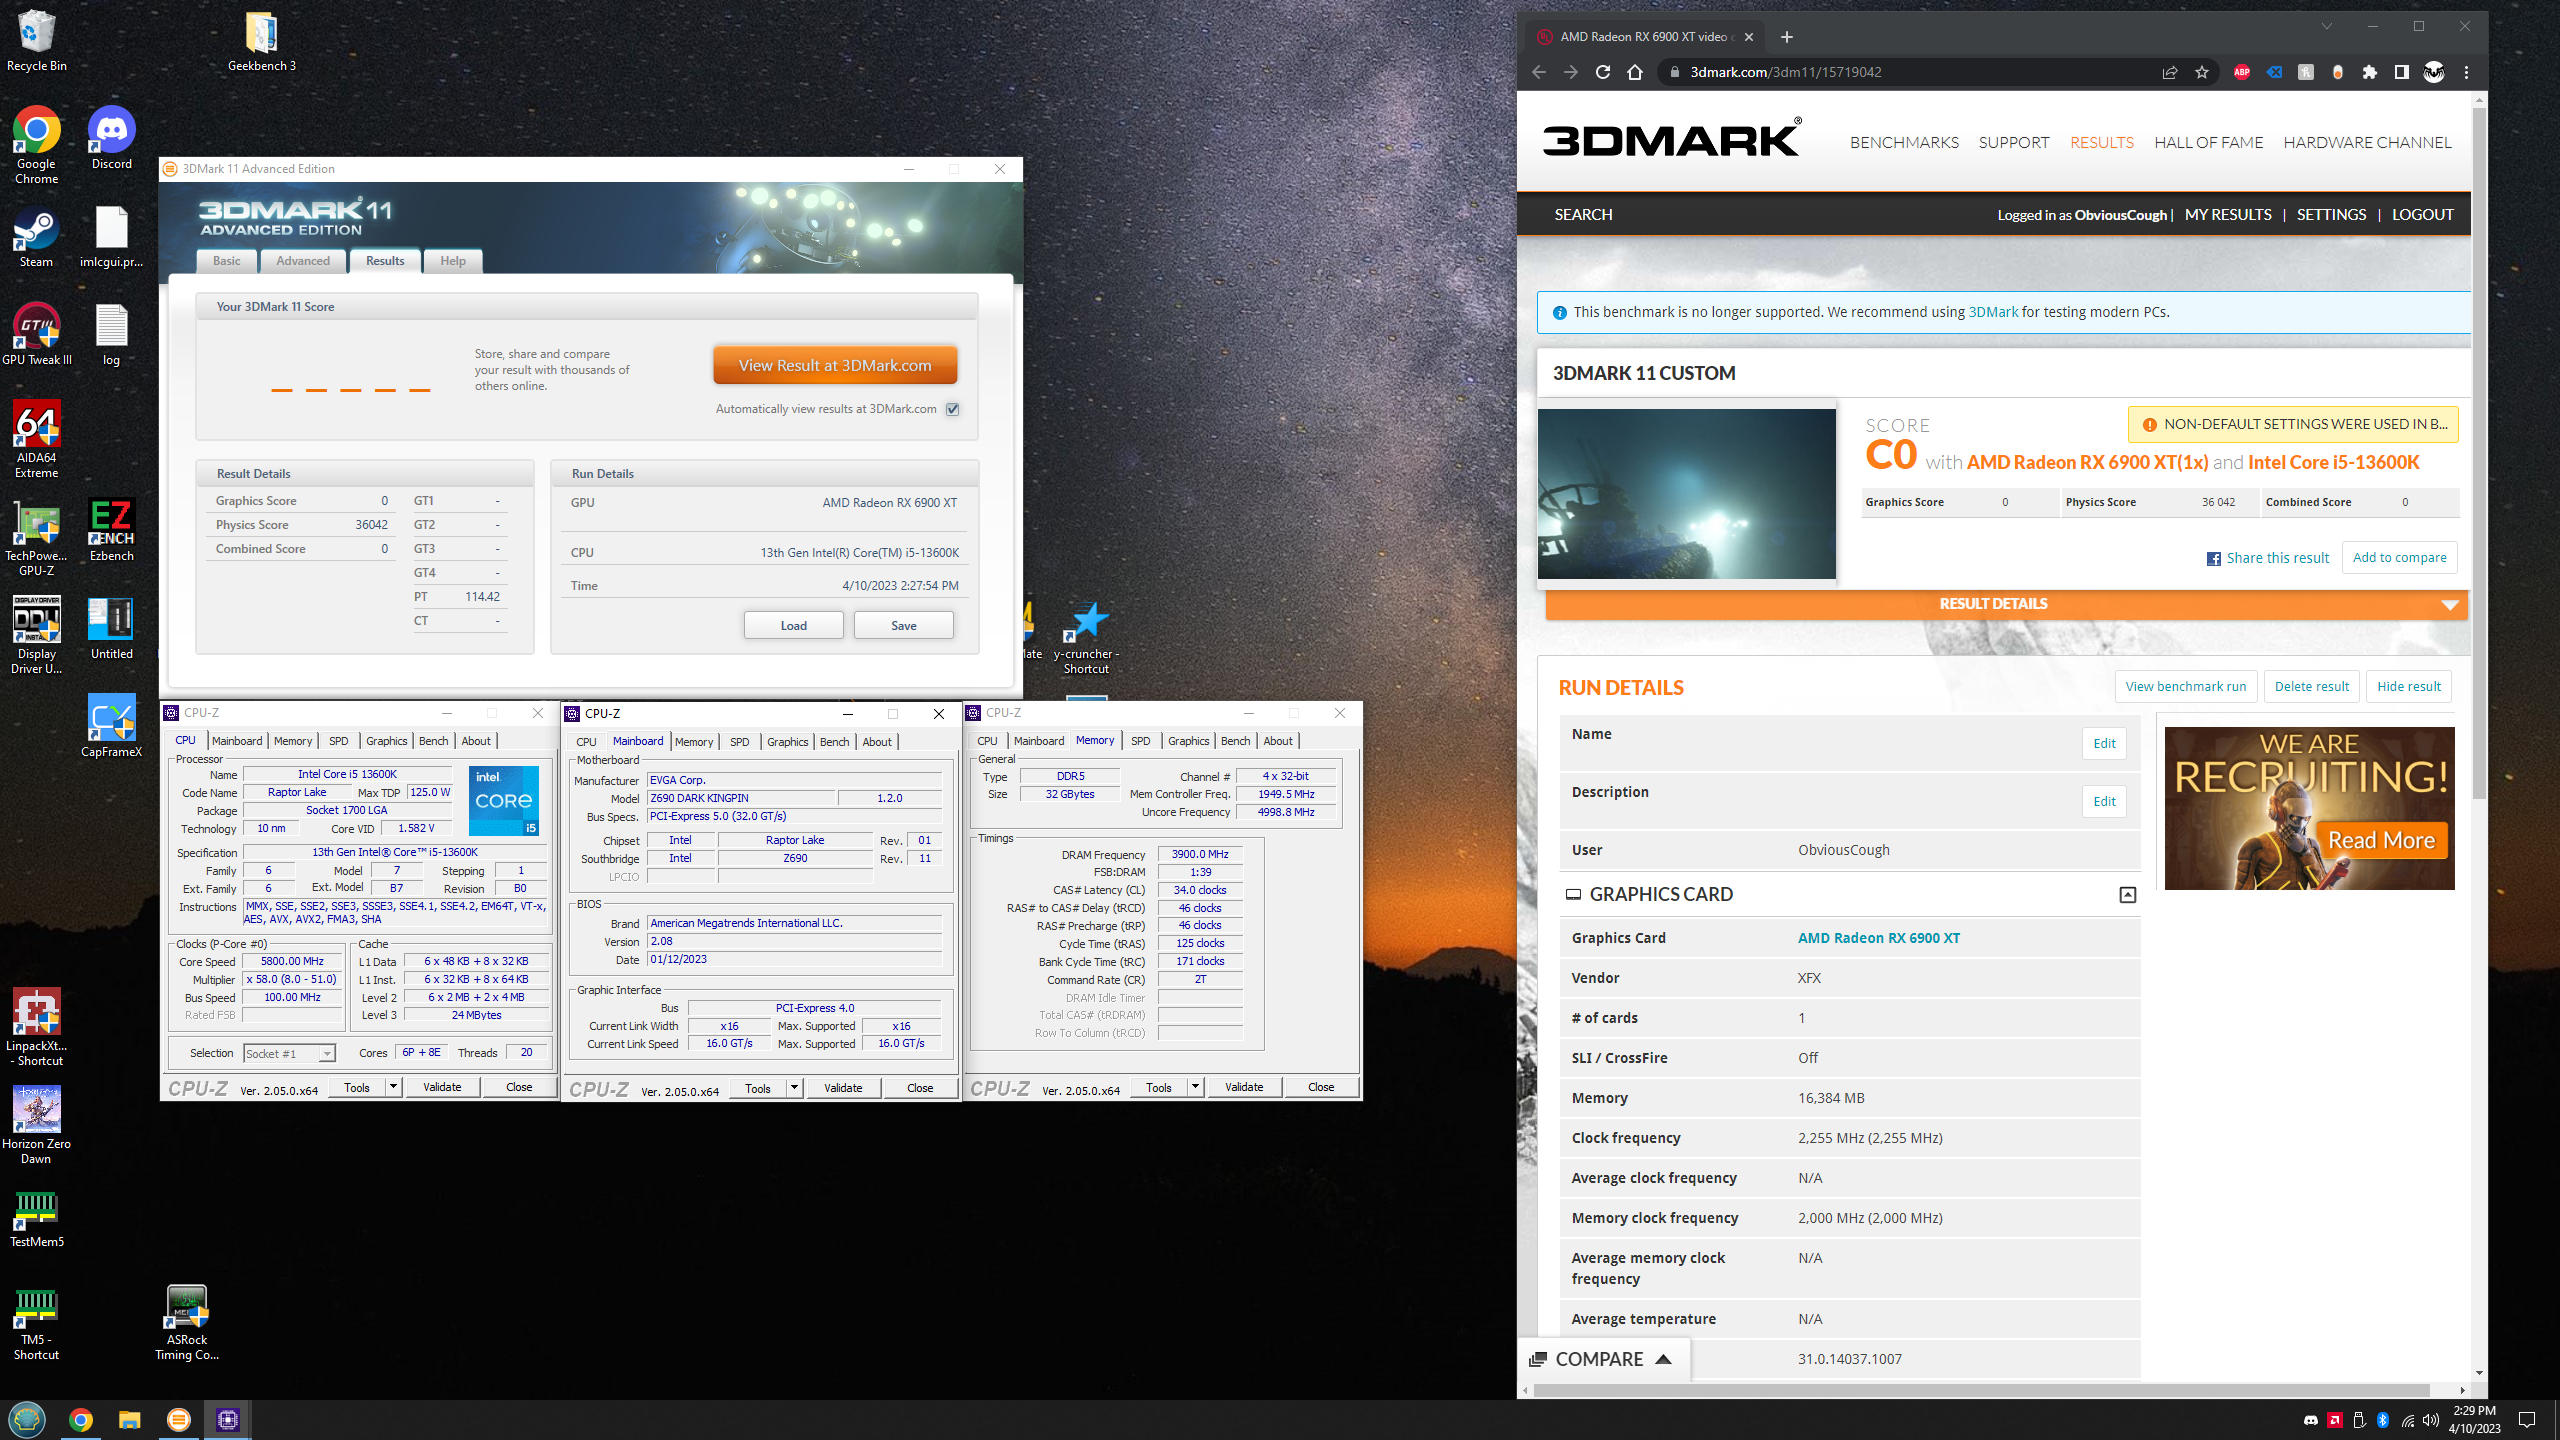Screen dimensions: 2560x1440
Task: Open Chrome's three-dot menu
Action: pyautogui.click(x=2466, y=72)
